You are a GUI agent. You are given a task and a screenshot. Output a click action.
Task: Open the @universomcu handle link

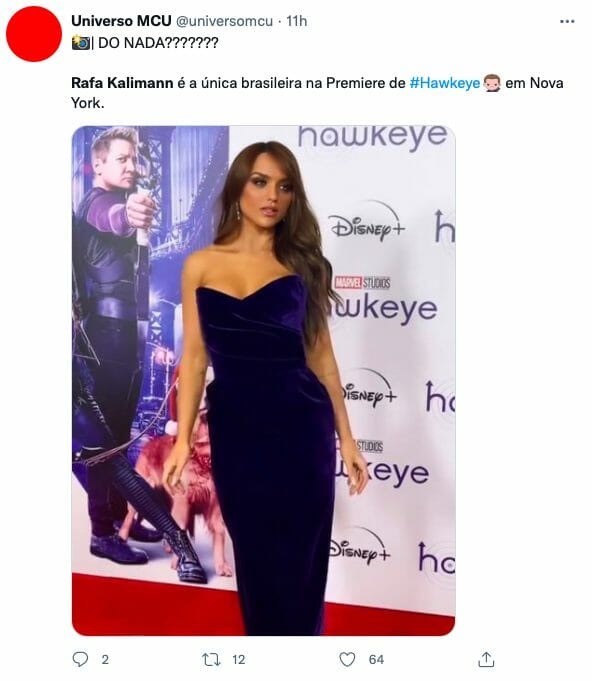pos(224,21)
